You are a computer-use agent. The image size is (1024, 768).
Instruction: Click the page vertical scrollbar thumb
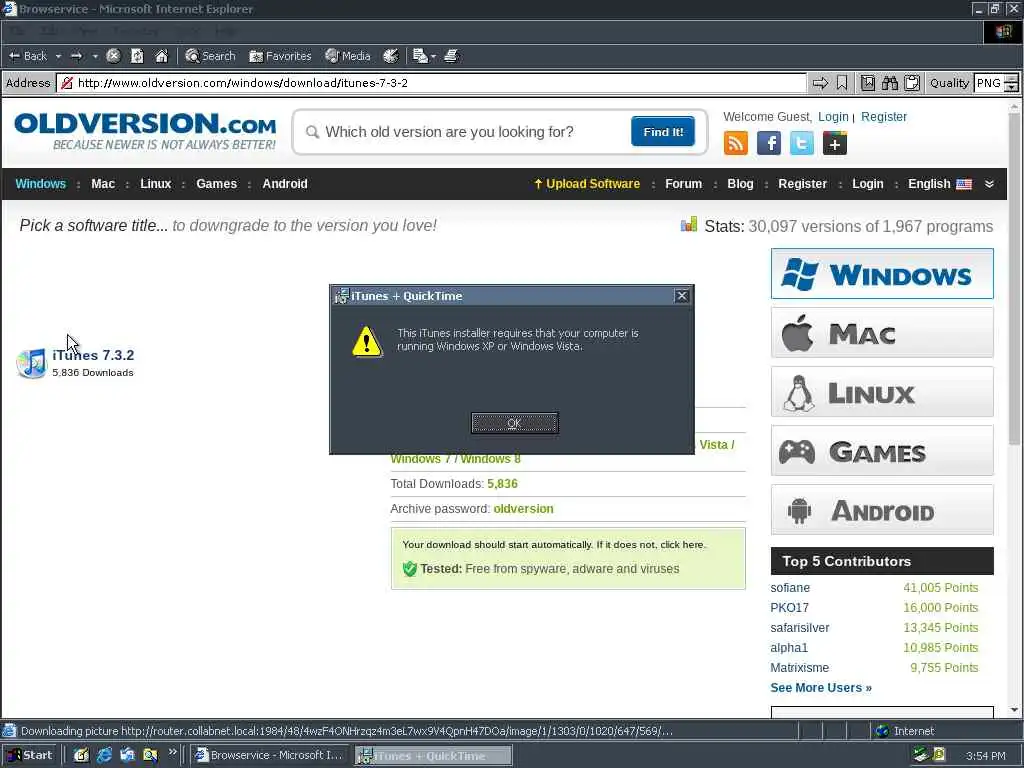[1014, 281]
